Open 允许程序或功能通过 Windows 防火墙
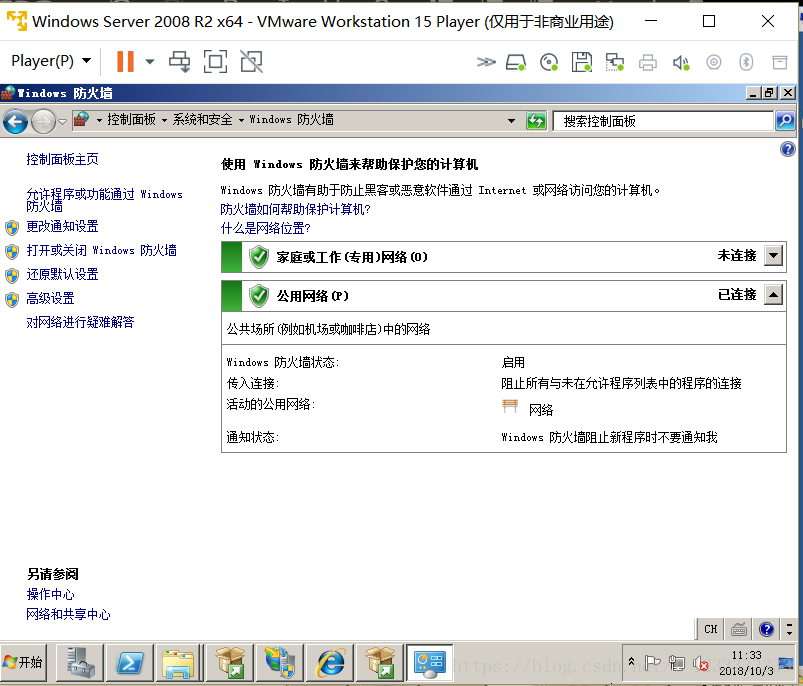This screenshot has width=803, height=686. [x=104, y=200]
